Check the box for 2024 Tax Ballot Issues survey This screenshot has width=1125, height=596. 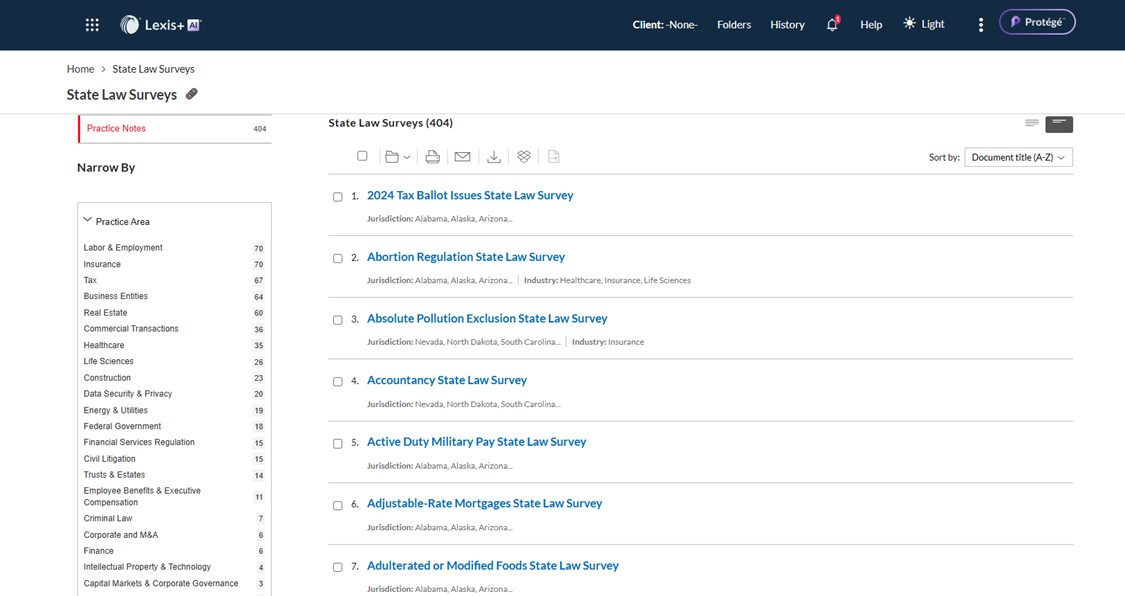click(338, 197)
